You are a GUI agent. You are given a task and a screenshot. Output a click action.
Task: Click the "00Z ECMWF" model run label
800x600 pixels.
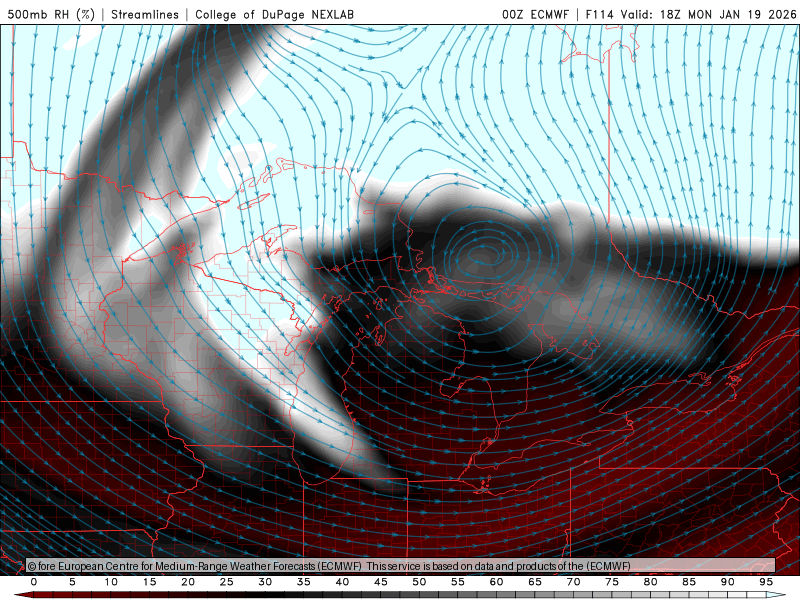click(535, 14)
